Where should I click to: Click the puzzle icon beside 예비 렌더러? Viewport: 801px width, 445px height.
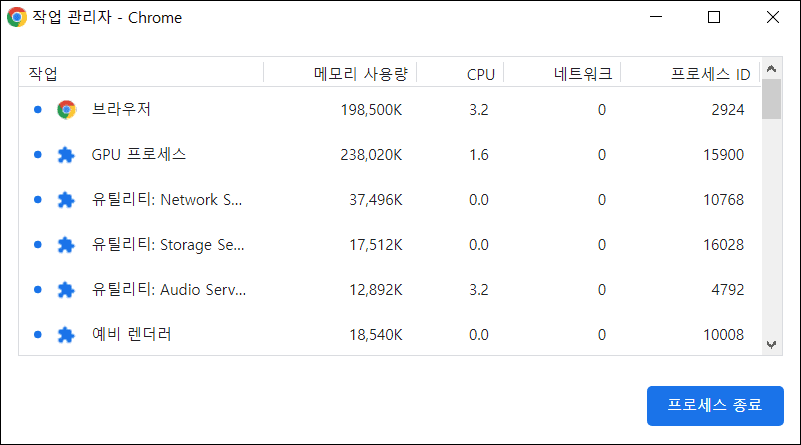point(66,335)
